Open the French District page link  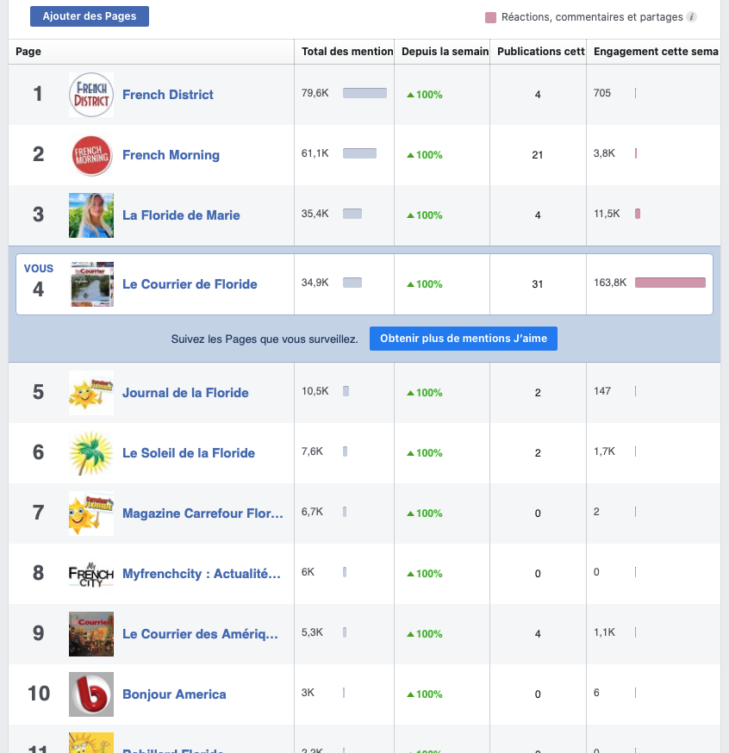coord(167,95)
